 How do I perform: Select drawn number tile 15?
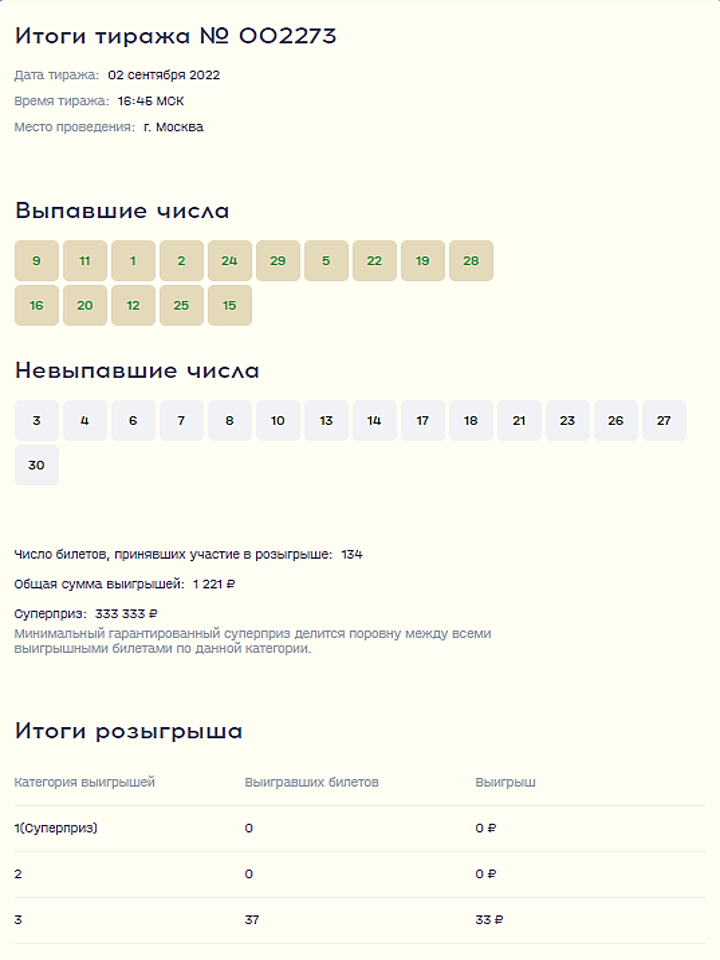tap(230, 306)
